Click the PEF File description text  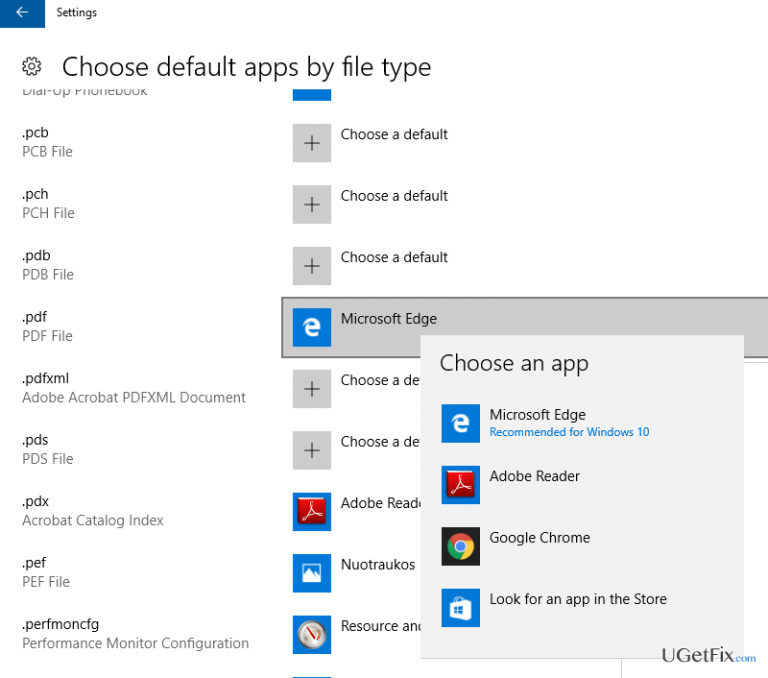[x=46, y=582]
